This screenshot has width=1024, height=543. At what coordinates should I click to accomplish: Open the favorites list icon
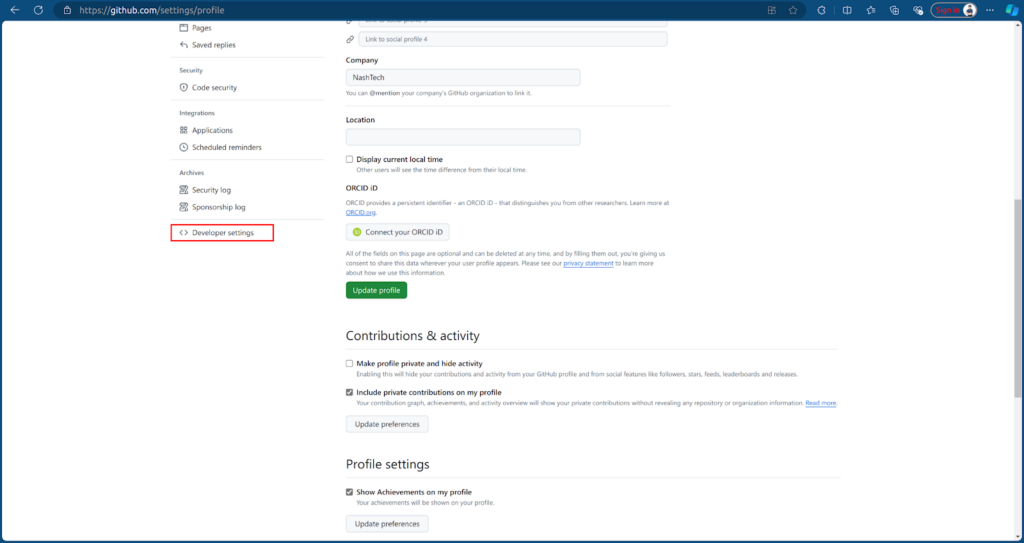click(870, 10)
